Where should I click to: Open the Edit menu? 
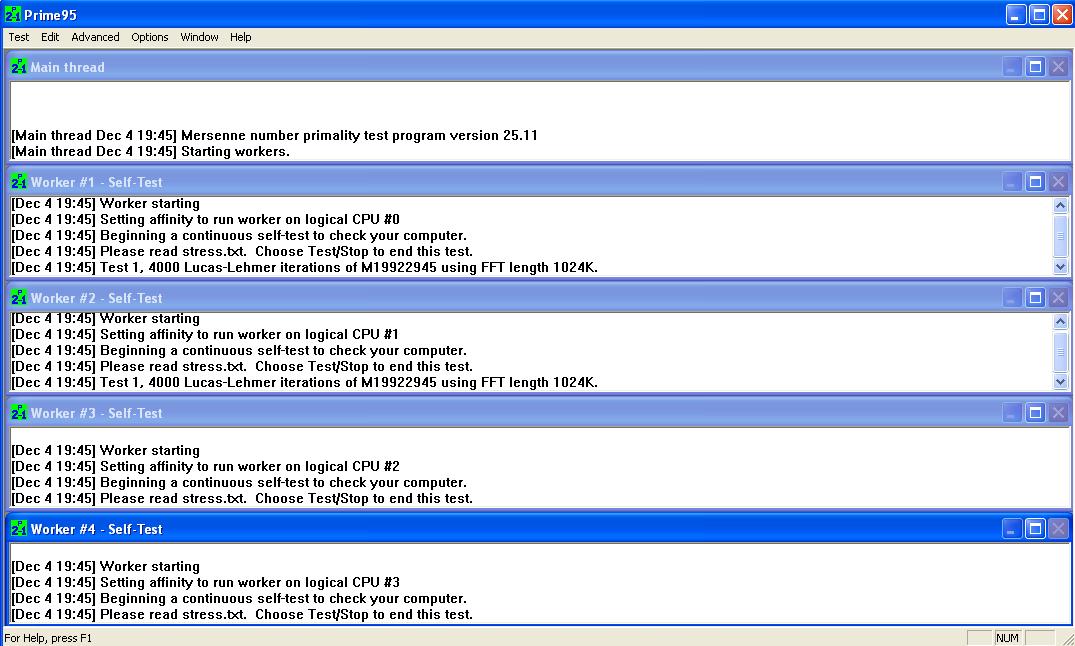click(50, 37)
